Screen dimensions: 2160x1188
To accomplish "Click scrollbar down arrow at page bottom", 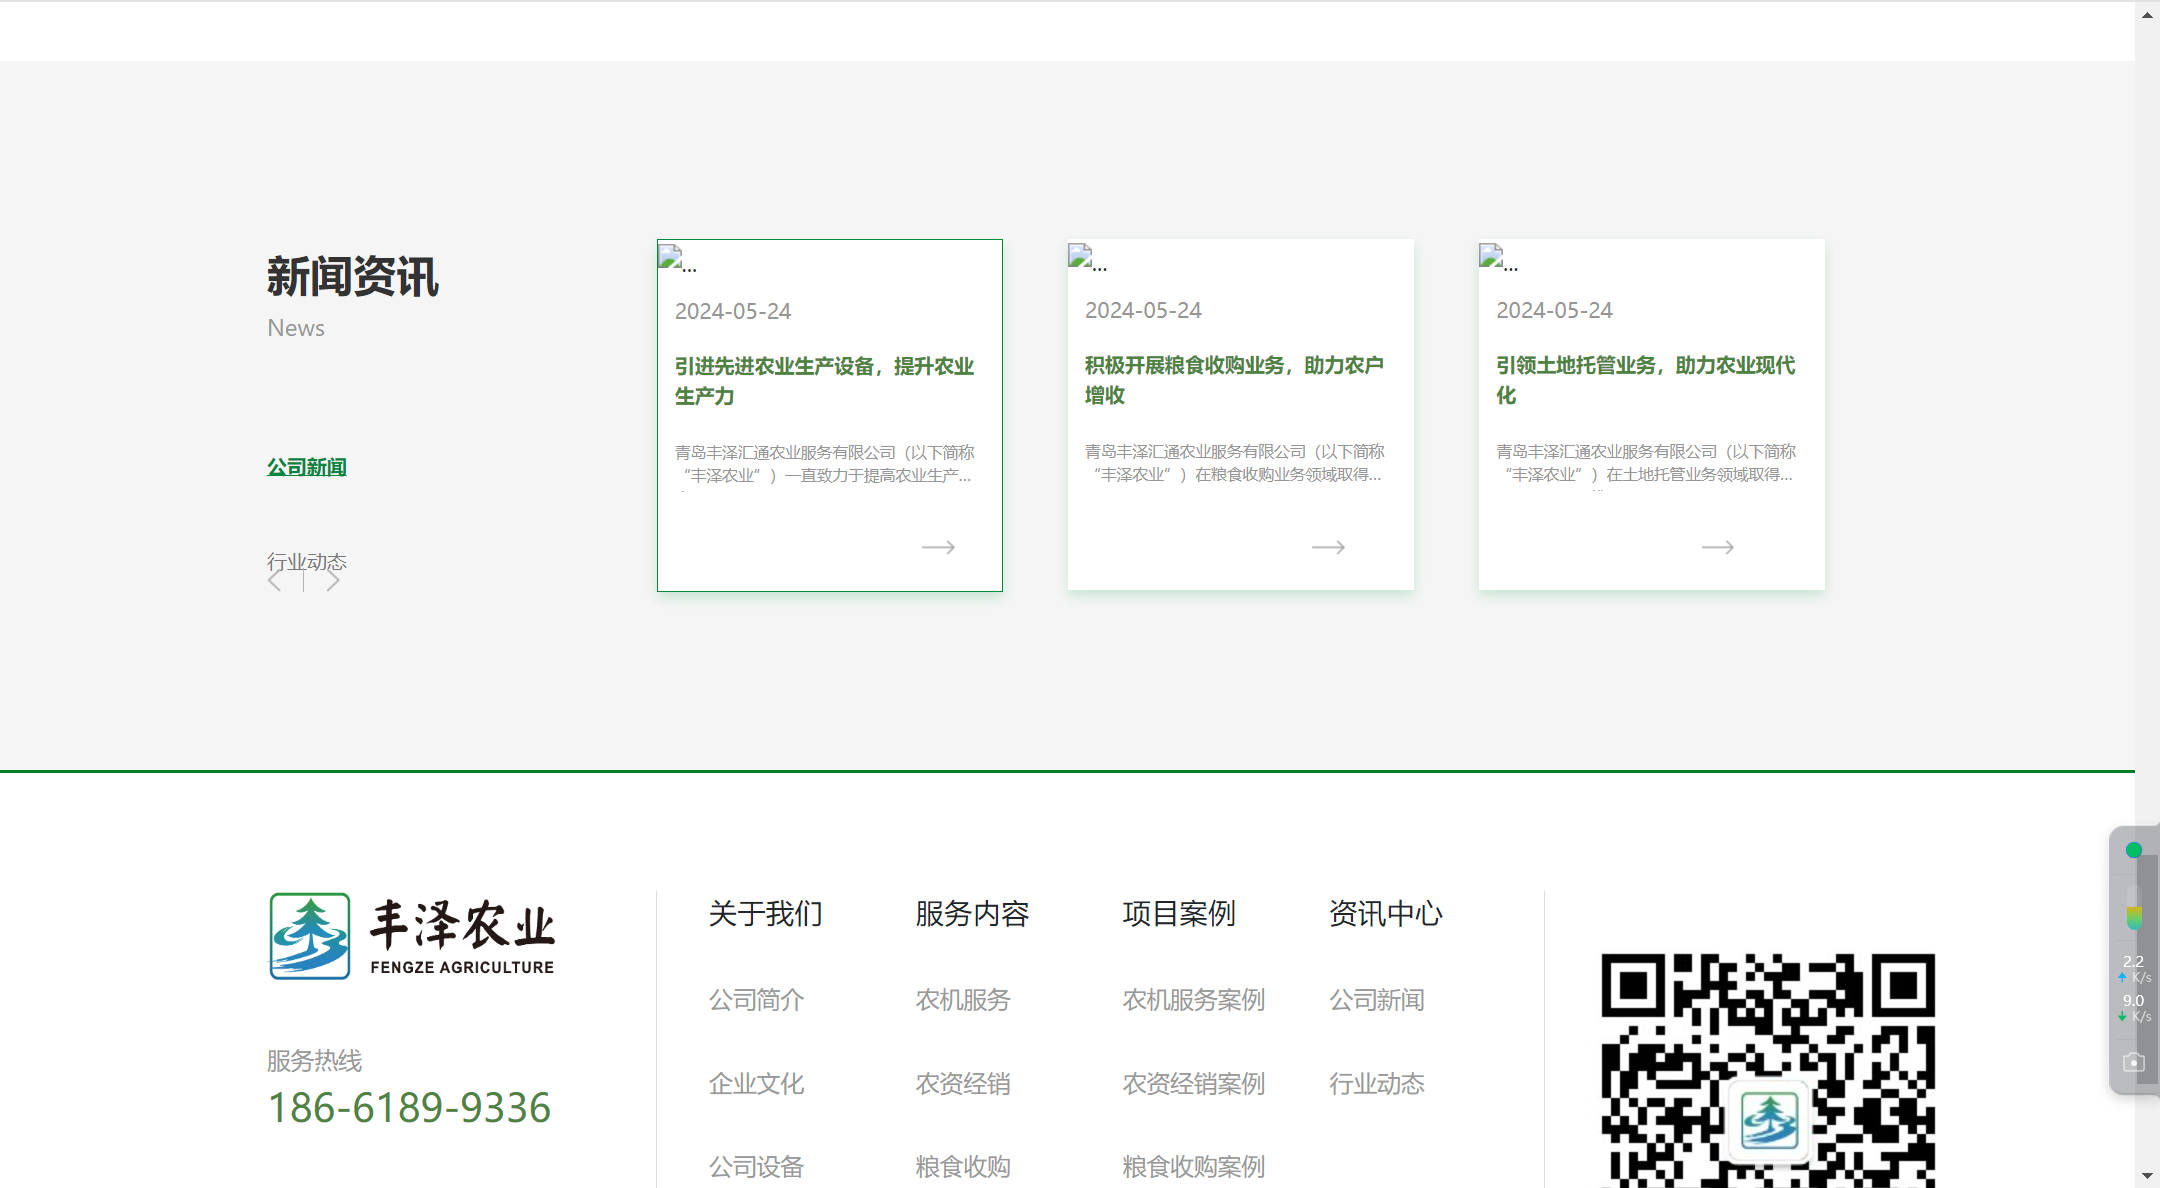I will tap(2147, 1176).
